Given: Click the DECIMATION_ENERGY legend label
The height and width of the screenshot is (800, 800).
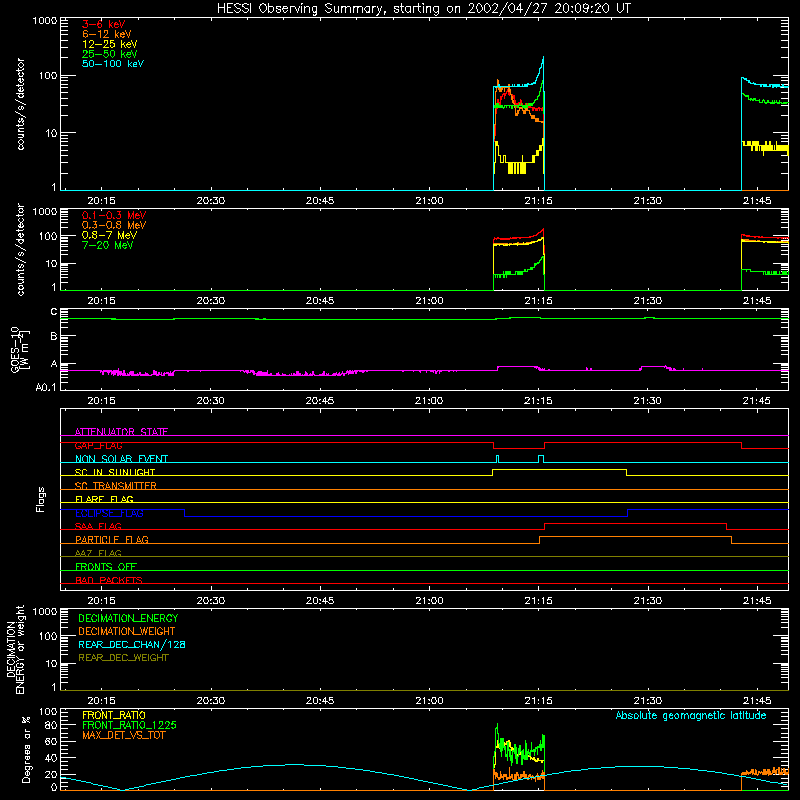Looking at the screenshot, I should (128, 618).
